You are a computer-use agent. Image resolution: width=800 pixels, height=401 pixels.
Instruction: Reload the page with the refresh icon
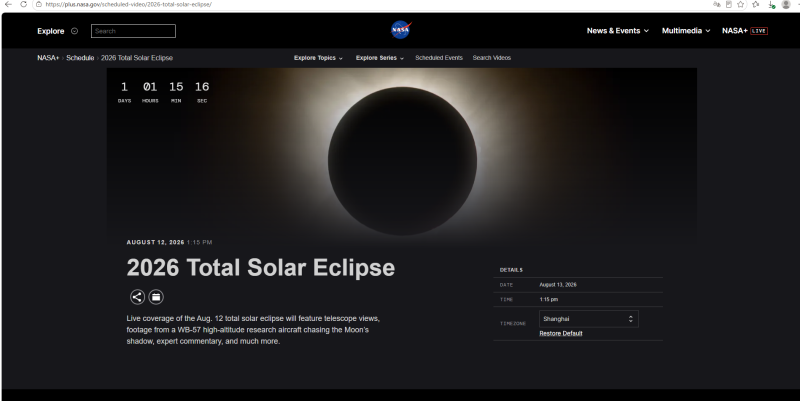click(23, 4)
